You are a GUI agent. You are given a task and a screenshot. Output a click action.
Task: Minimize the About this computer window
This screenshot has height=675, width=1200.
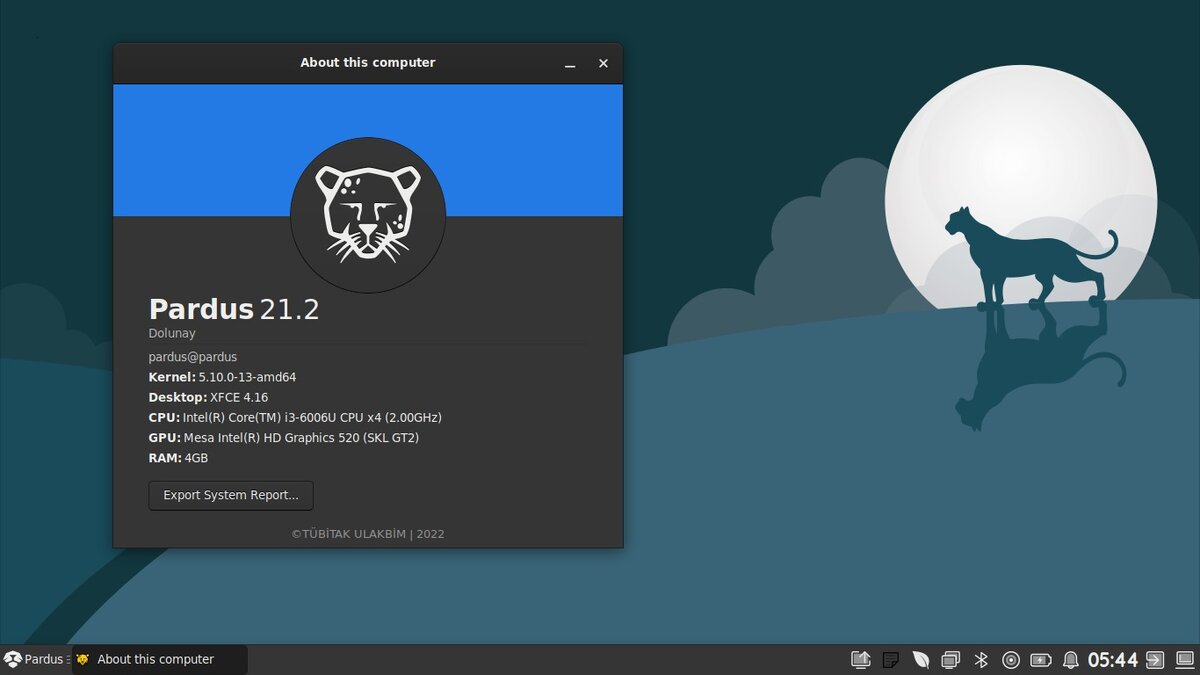coord(569,63)
